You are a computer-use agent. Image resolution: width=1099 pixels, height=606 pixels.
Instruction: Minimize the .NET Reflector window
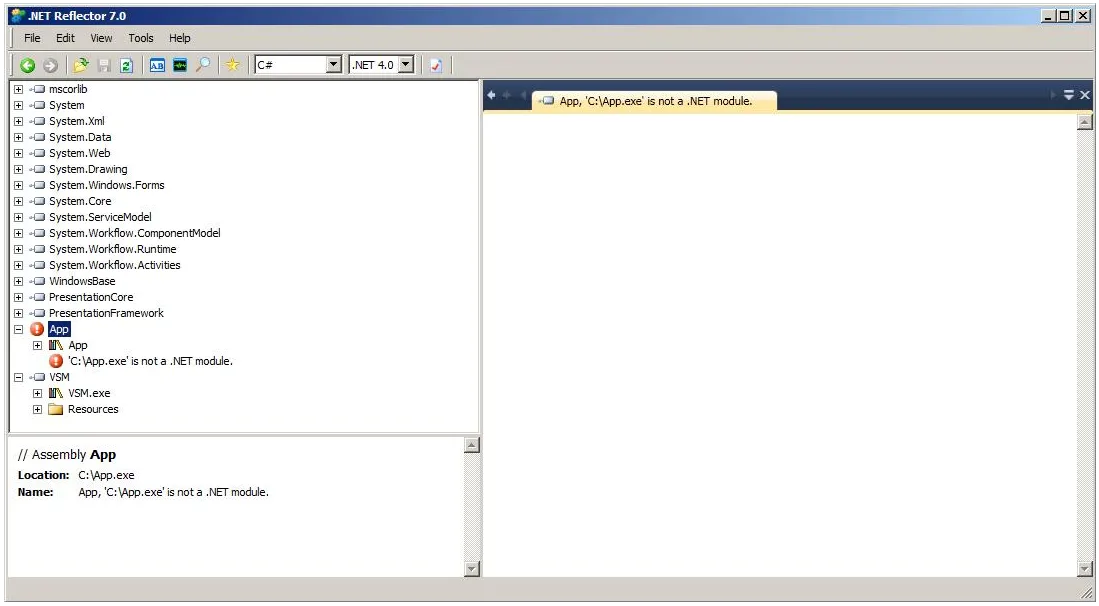tap(1049, 15)
